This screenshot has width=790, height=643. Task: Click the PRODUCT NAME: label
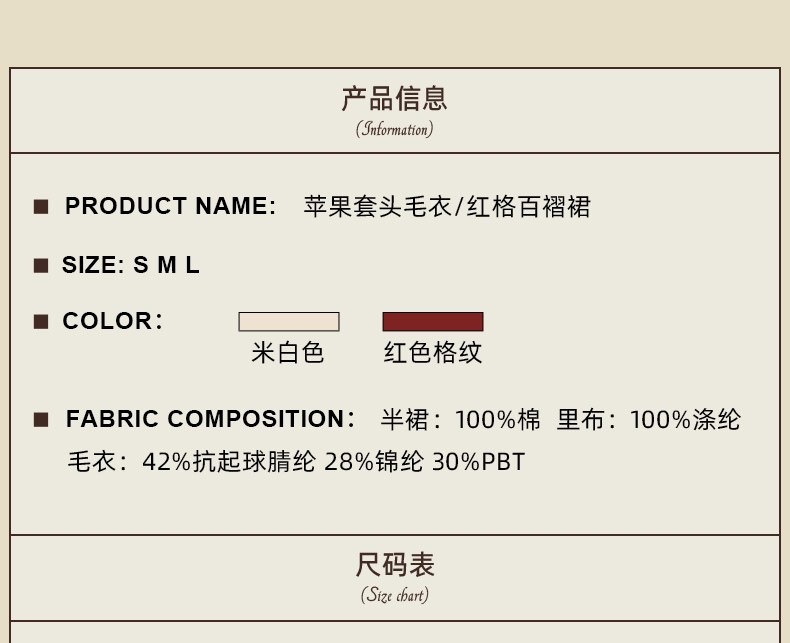[x=170, y=206]
